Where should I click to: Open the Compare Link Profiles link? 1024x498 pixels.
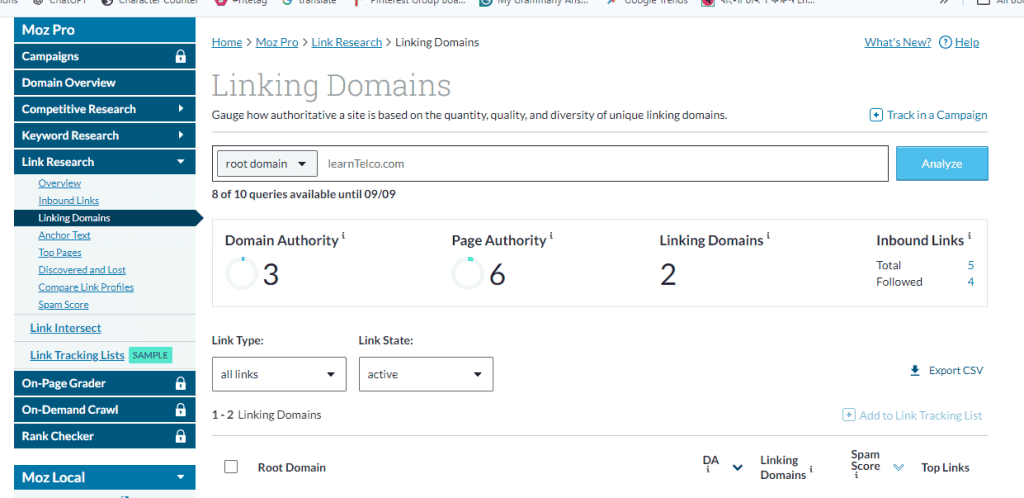86,287
